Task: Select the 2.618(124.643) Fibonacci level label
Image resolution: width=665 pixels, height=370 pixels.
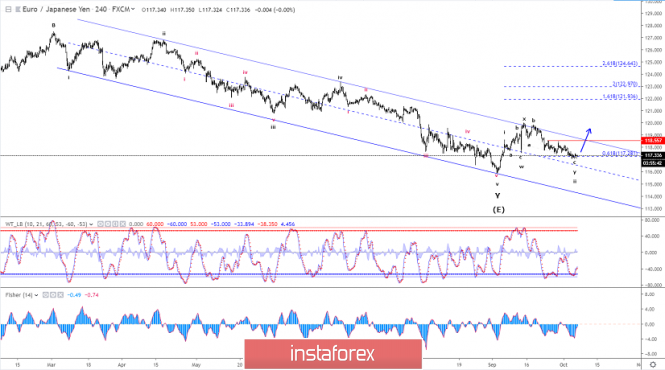Action: tap(620, 64)
